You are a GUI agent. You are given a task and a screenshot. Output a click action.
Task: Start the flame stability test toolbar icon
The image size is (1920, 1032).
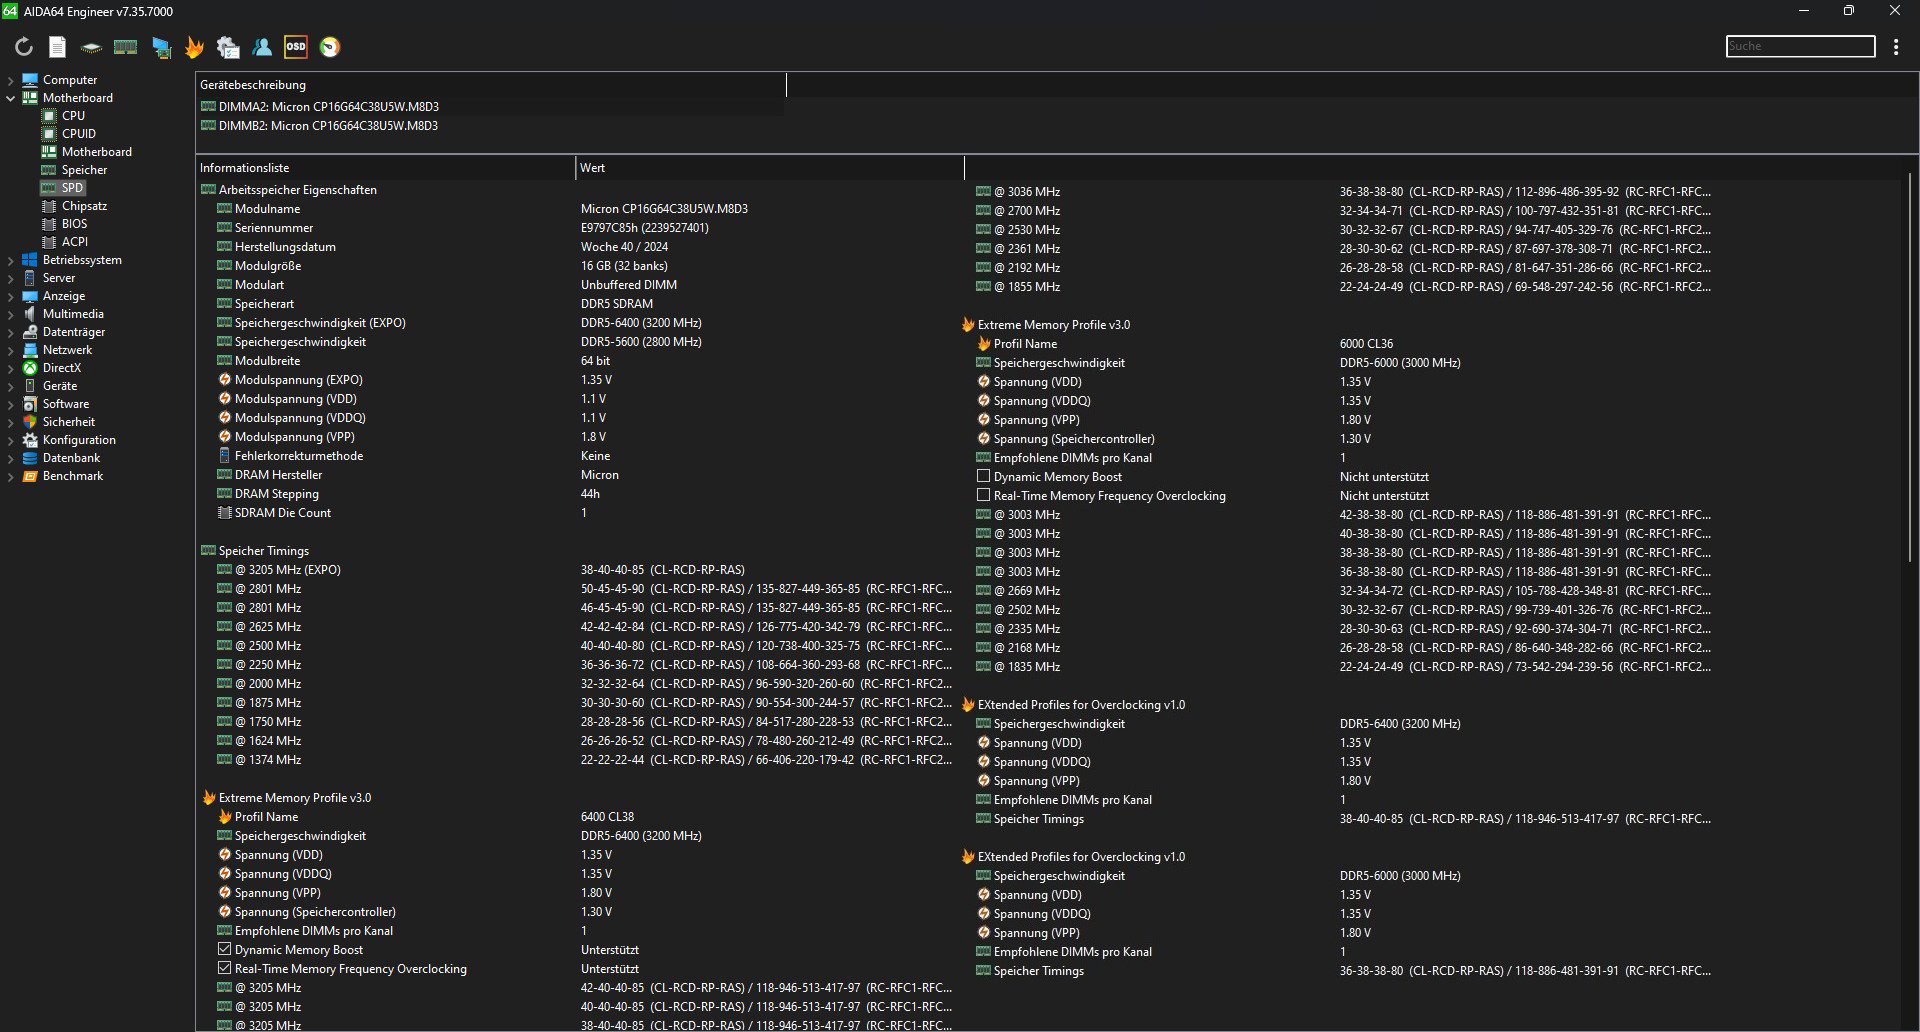pos(194,47)
